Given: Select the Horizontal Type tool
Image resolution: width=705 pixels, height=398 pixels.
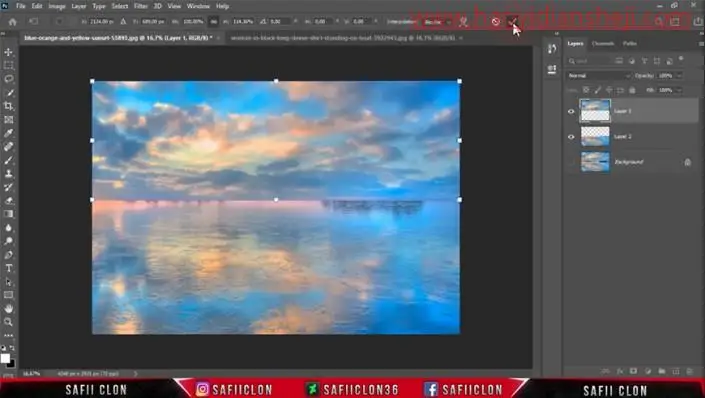Looking at the screenshot, I should pos(9,268).
